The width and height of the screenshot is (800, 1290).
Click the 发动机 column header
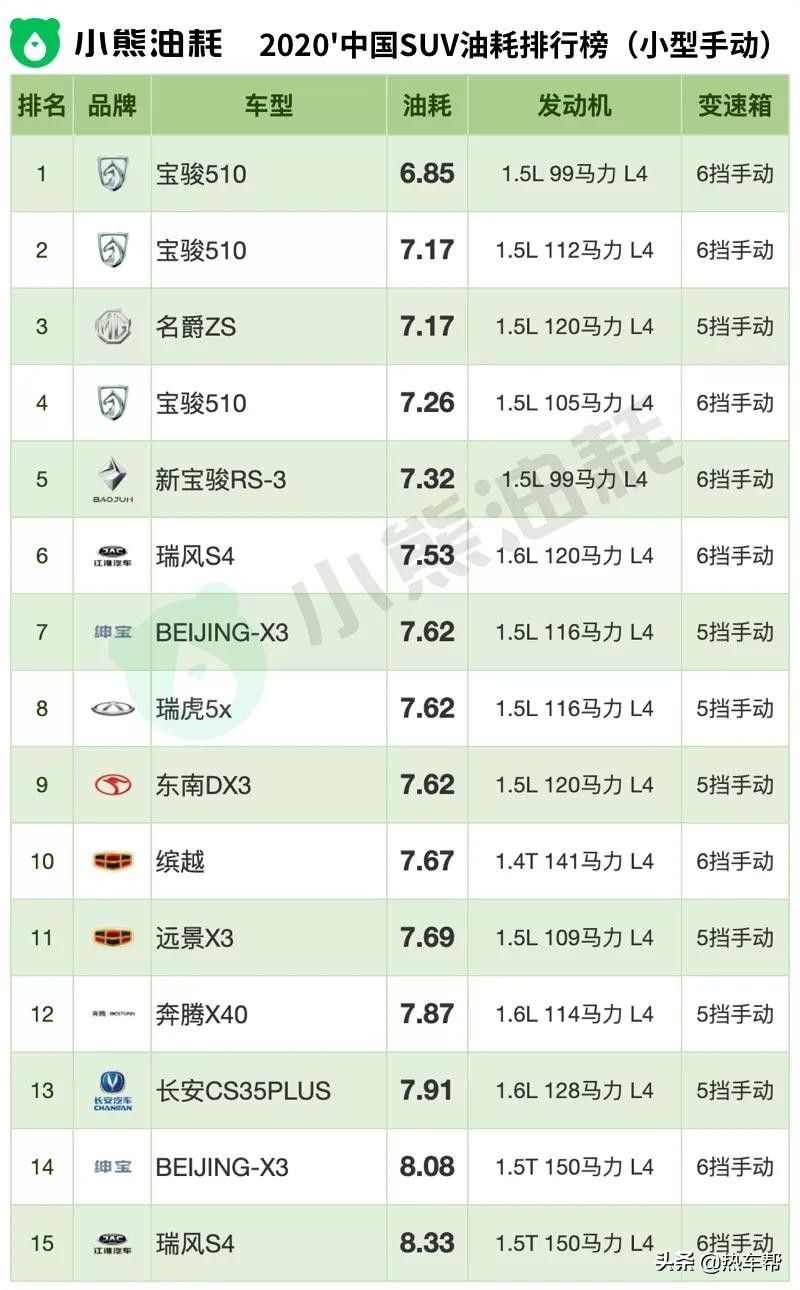click(x=574, y=105)
